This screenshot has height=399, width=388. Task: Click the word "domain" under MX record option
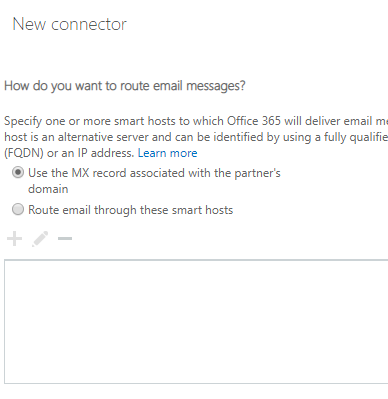48,189
